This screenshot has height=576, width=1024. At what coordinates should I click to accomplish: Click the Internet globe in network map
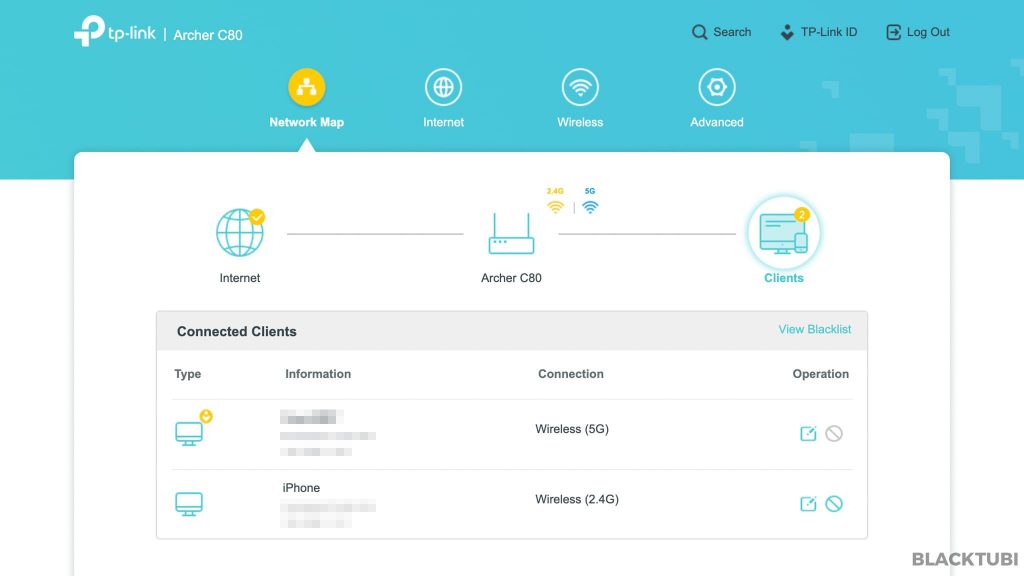point(240,232)
